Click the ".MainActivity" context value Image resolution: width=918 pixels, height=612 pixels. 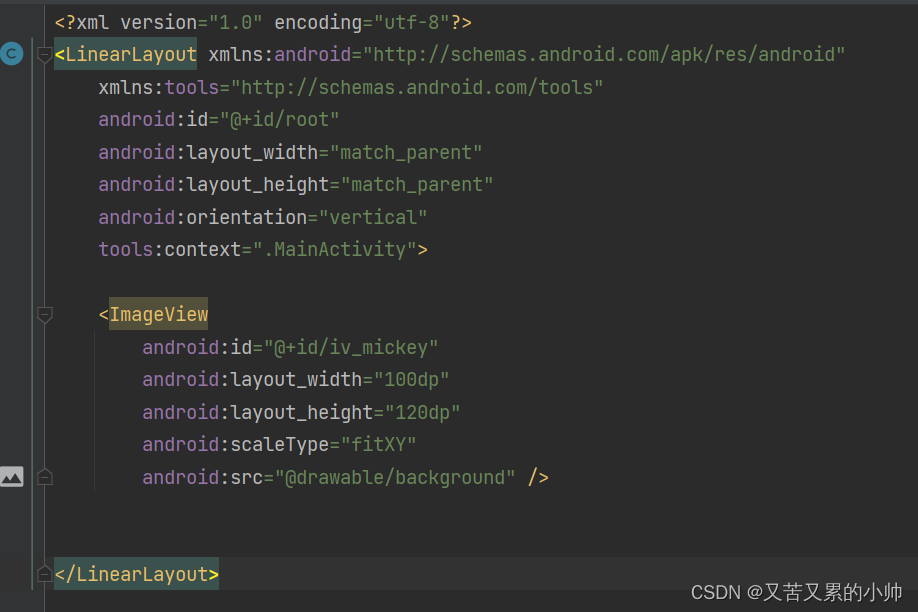pos(334,249)
